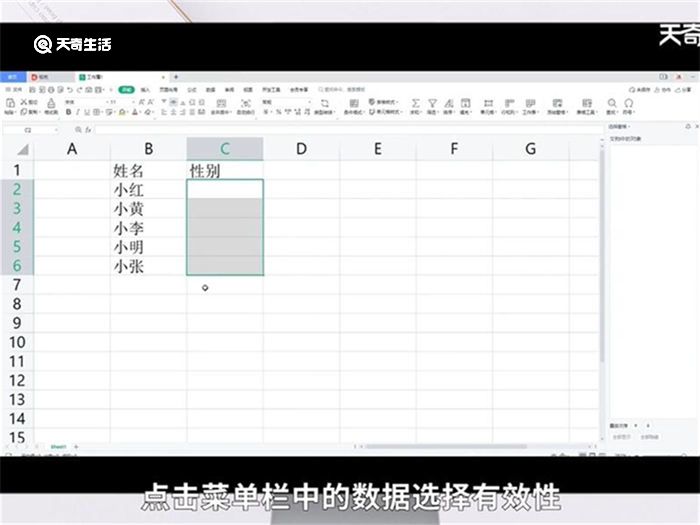Viewport: 700px width, 525px height.
Task: Open the 插入 (Insert) menu tab
Action: pyautogui.click(x=145, y=89)
